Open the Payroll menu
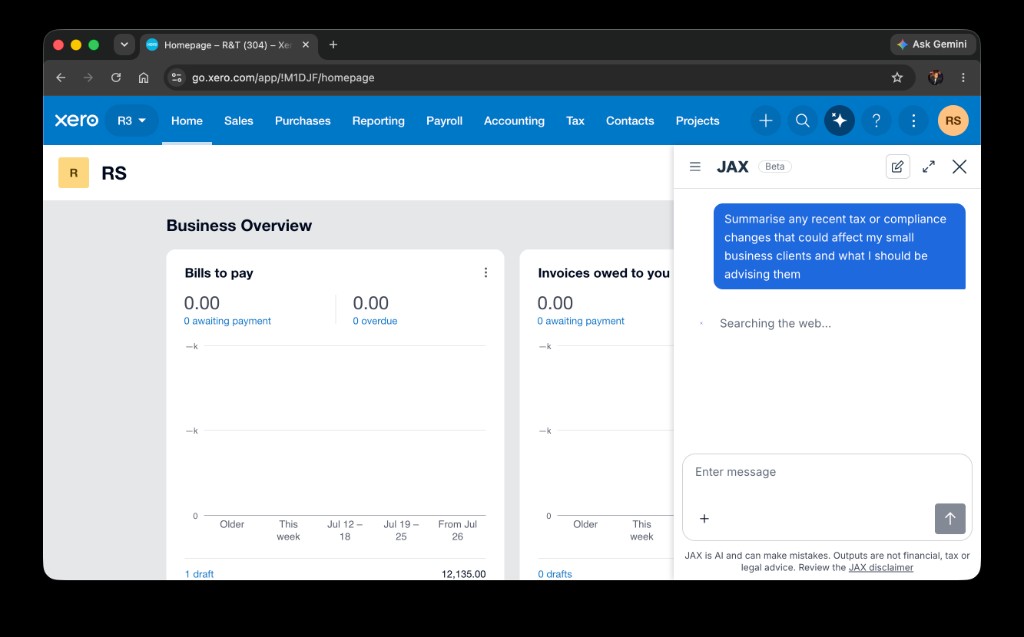Screen dimensions: 1024x637 (444, 121)
